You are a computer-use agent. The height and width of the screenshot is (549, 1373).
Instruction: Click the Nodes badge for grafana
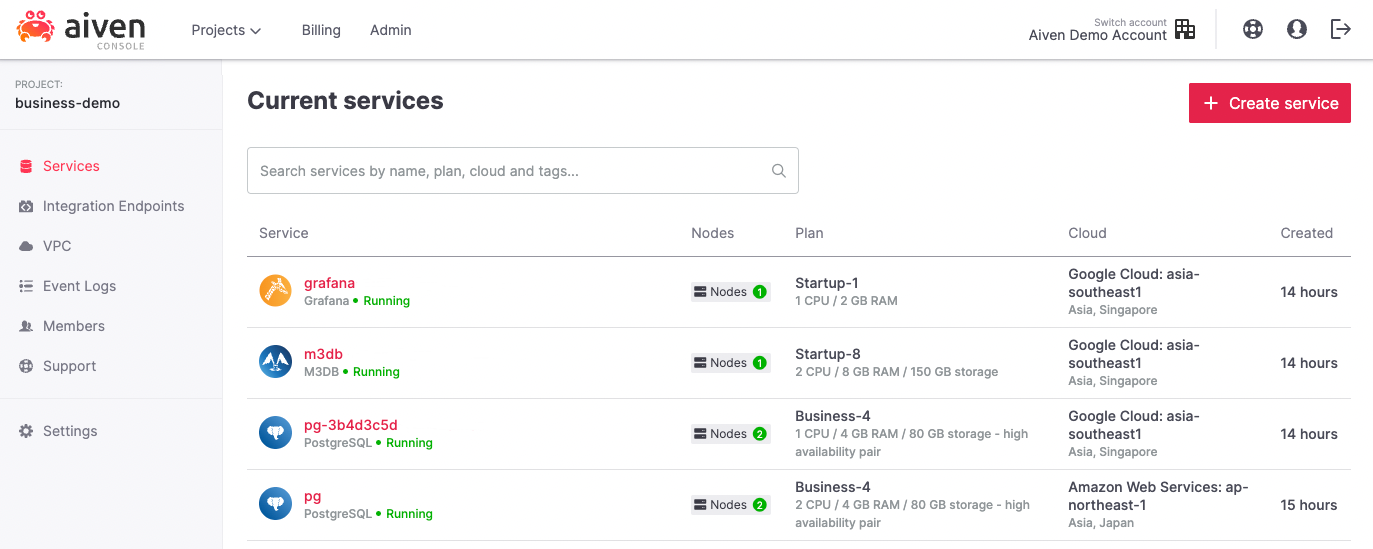click(730, 292)
